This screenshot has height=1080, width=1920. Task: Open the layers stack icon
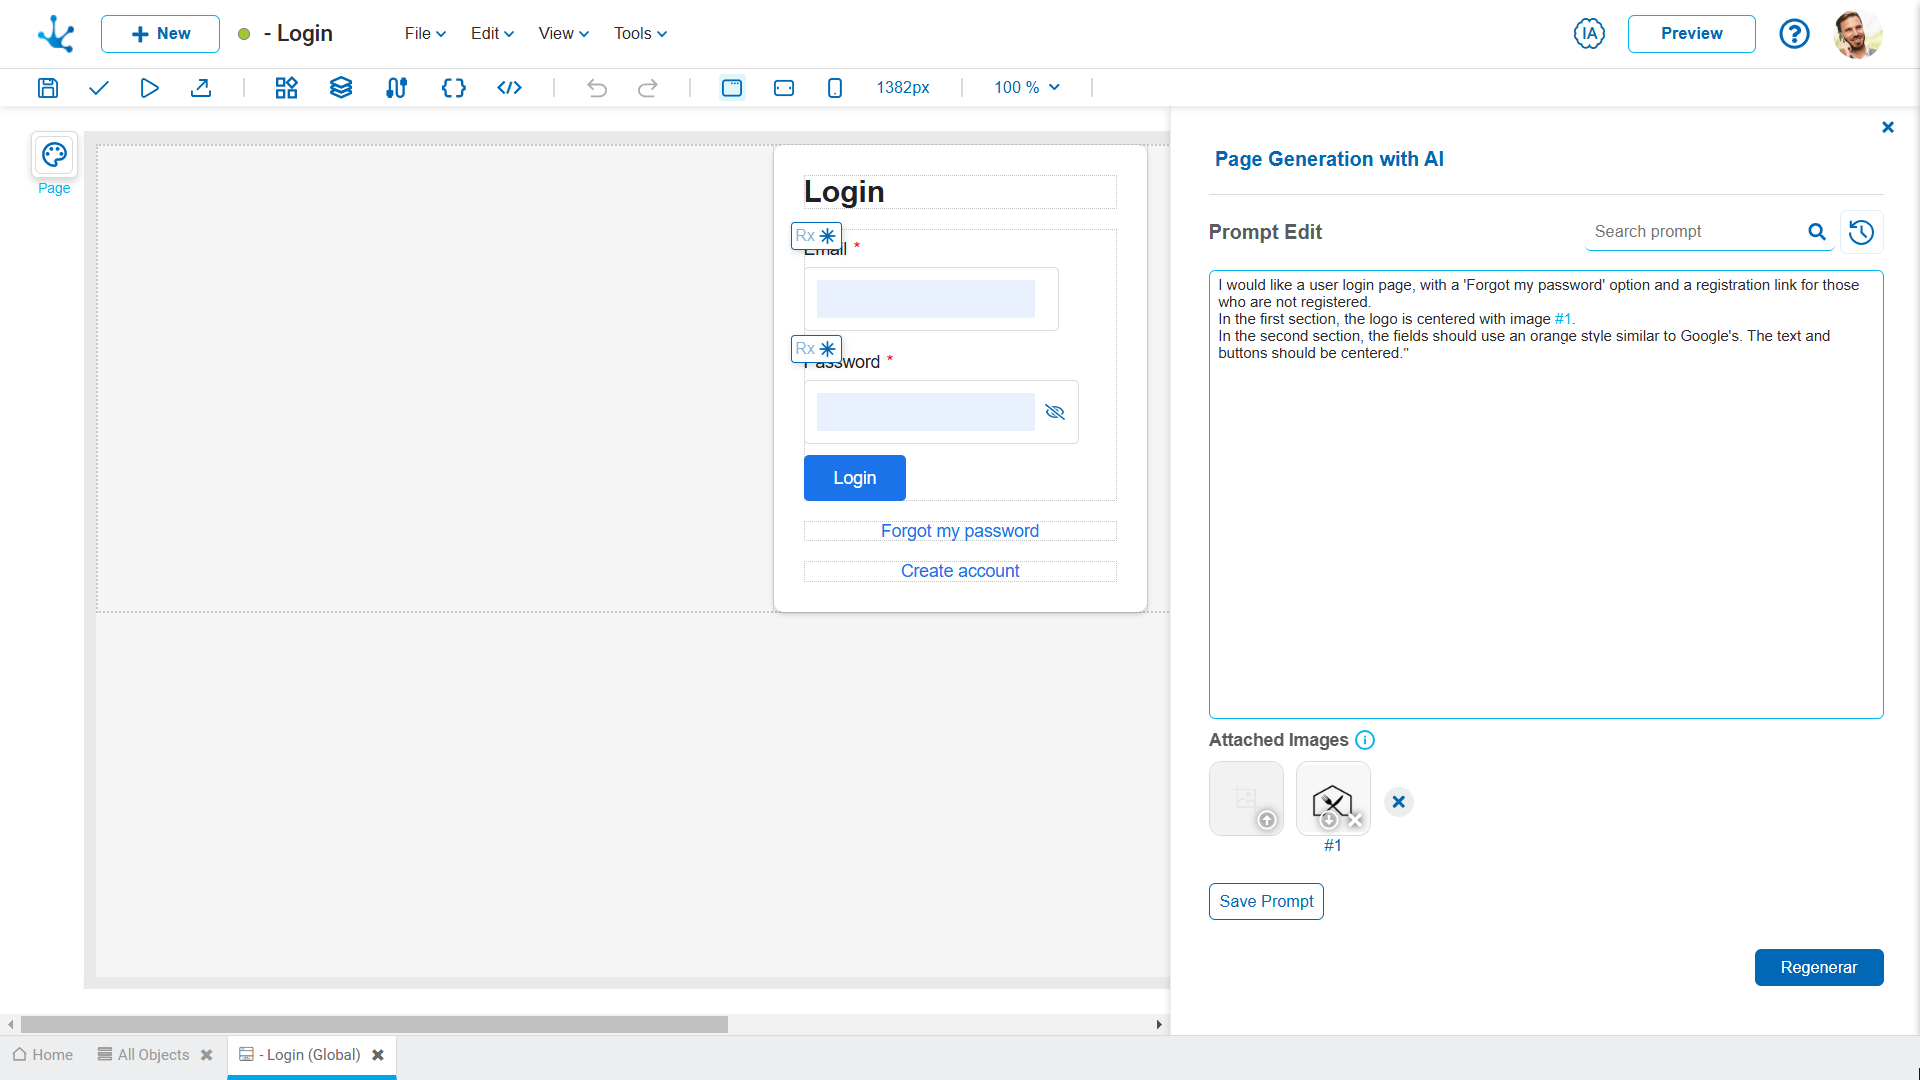tap(341, 88)
